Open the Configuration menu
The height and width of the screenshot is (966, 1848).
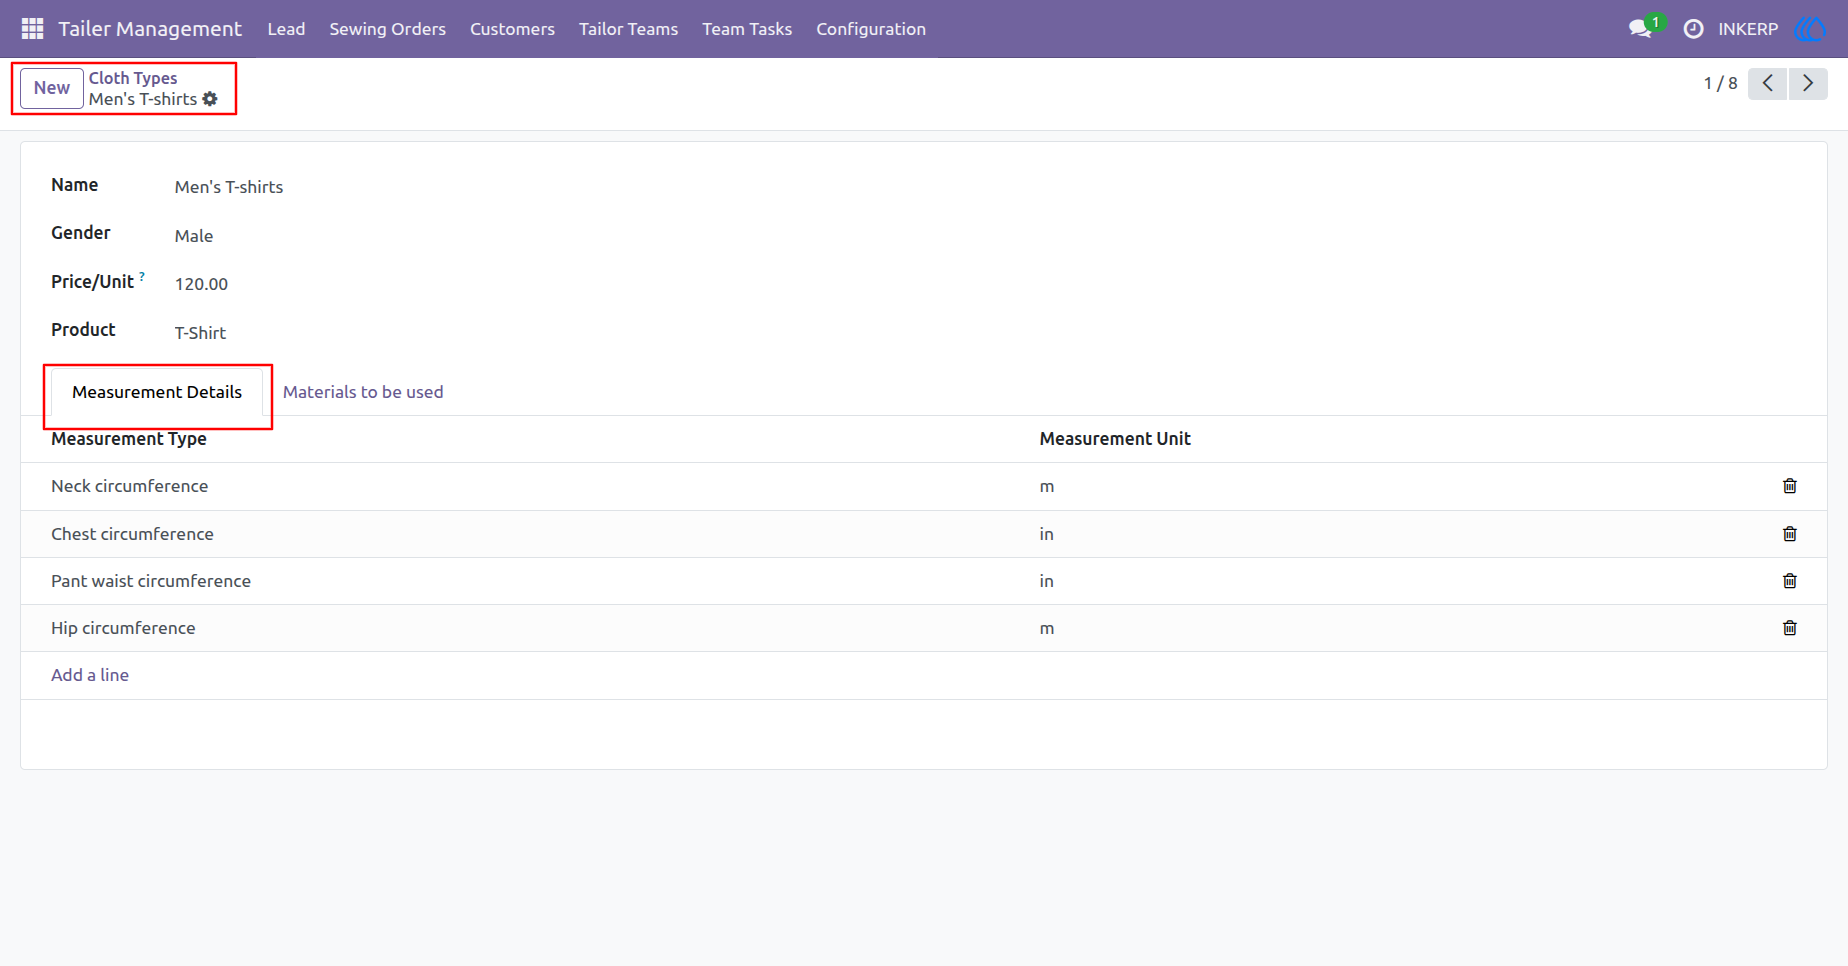(871, 29)
